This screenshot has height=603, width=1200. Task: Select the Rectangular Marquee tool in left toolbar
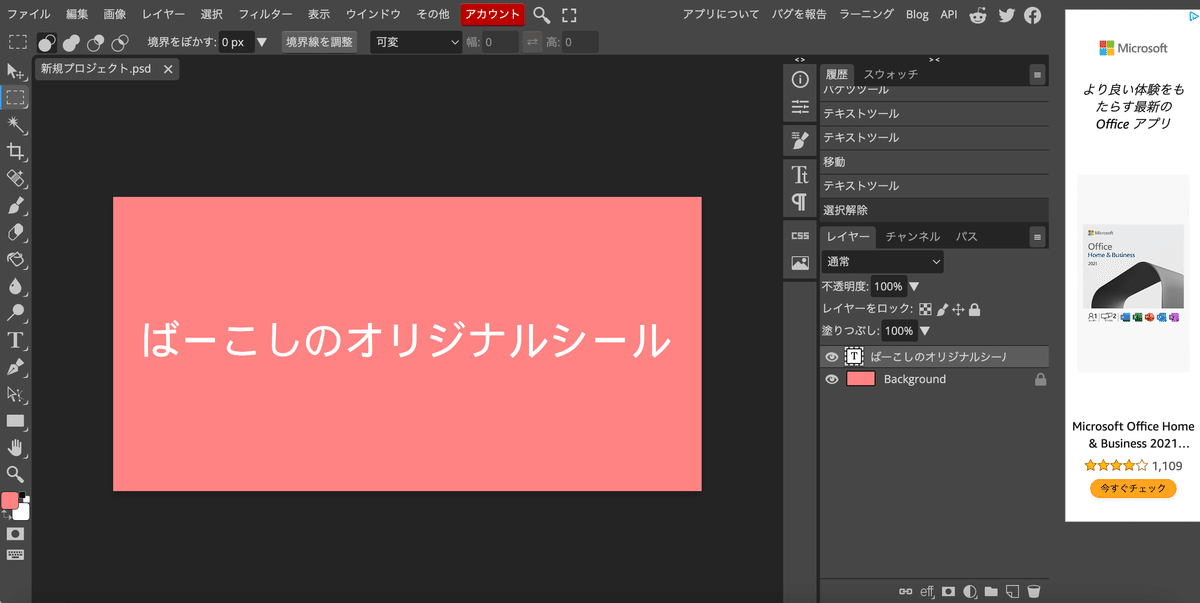[x=15, y=98]
